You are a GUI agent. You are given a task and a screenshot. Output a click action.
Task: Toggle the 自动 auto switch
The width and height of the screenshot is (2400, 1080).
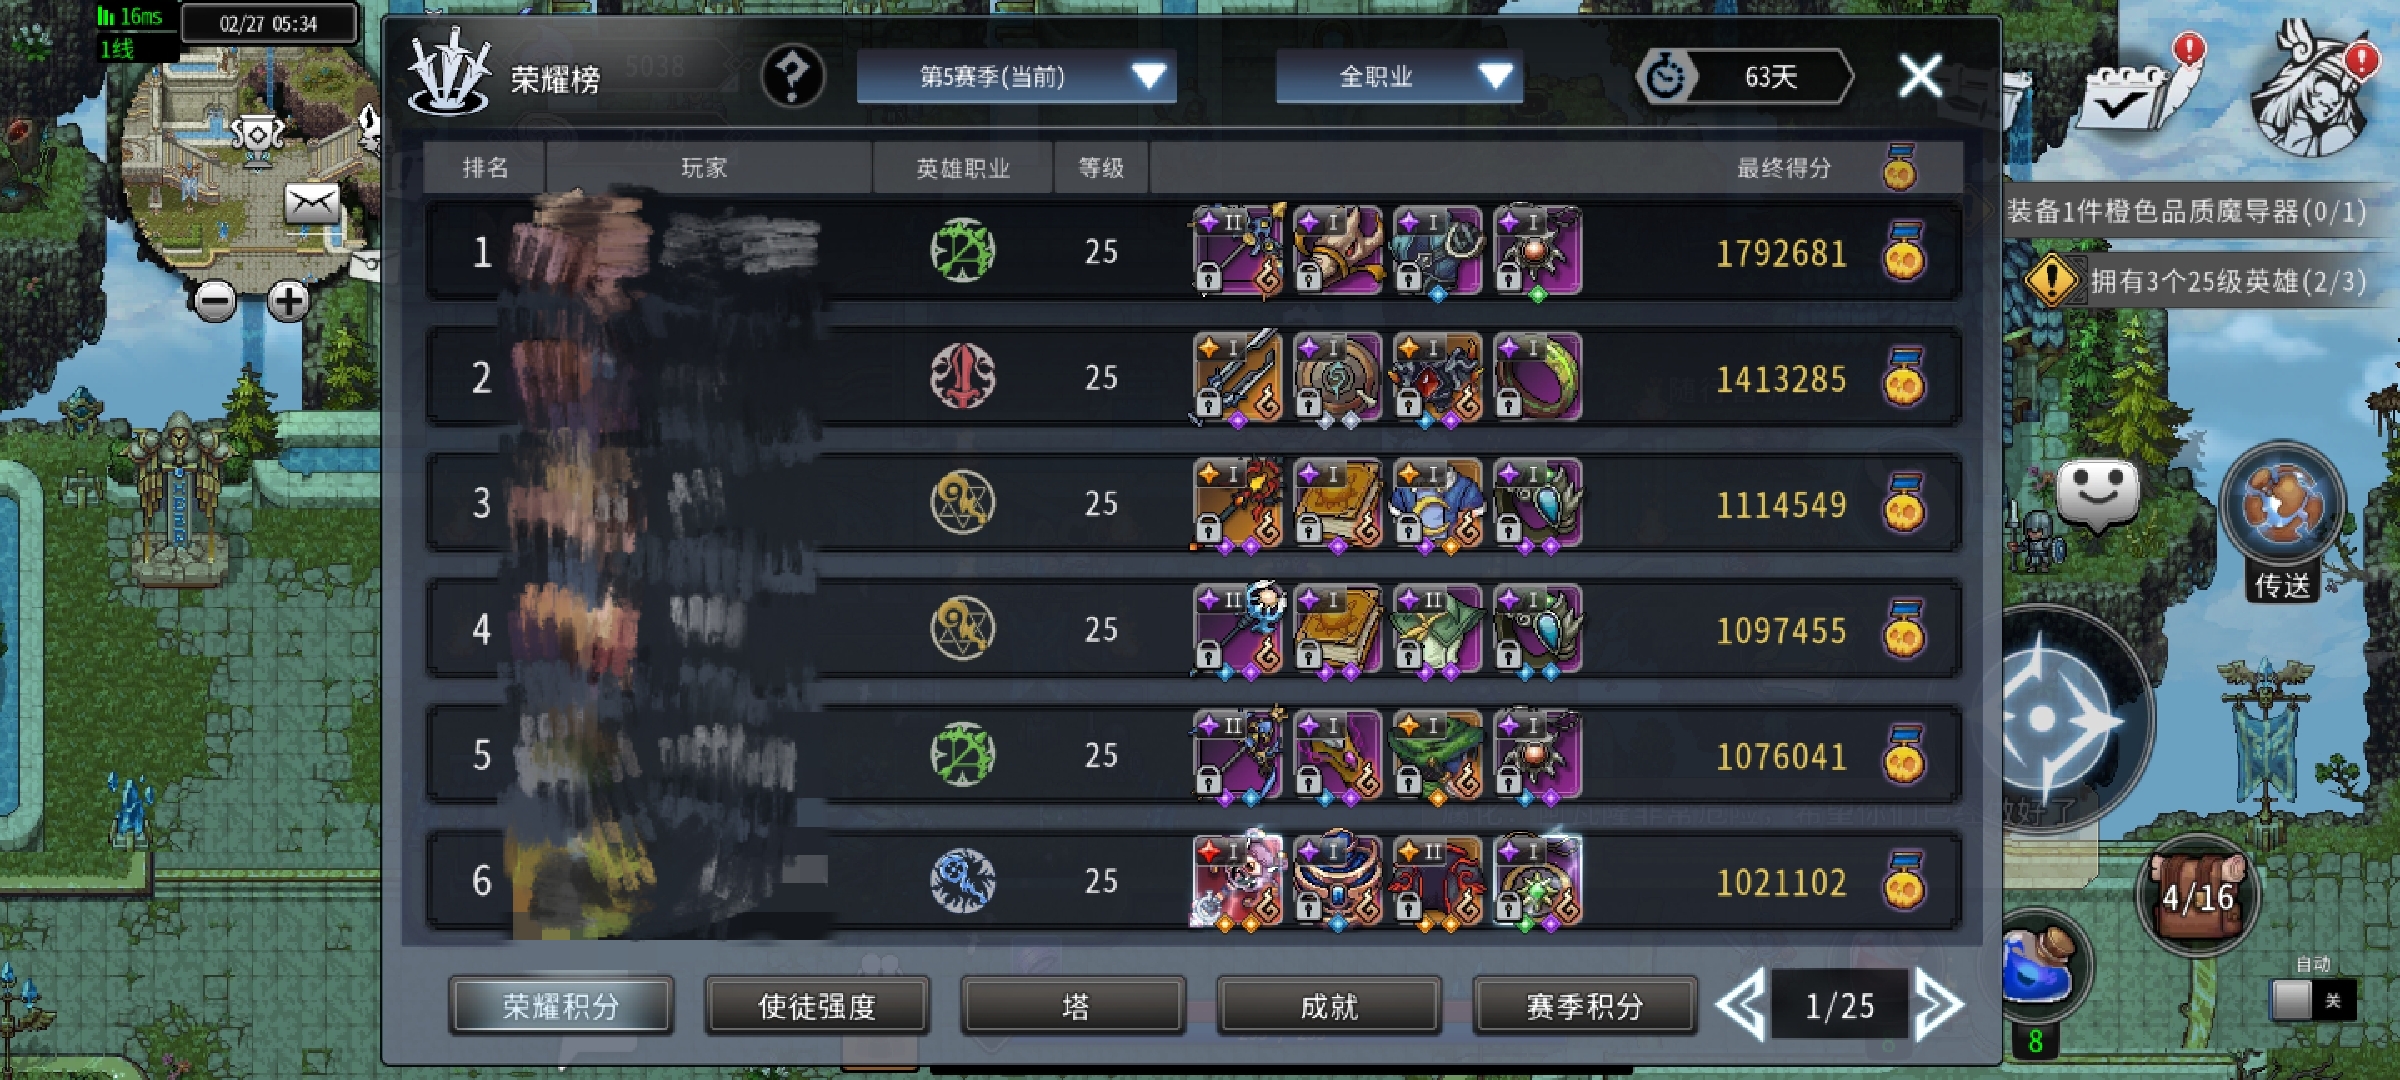pyautogui.click(x=2313, y=999)
